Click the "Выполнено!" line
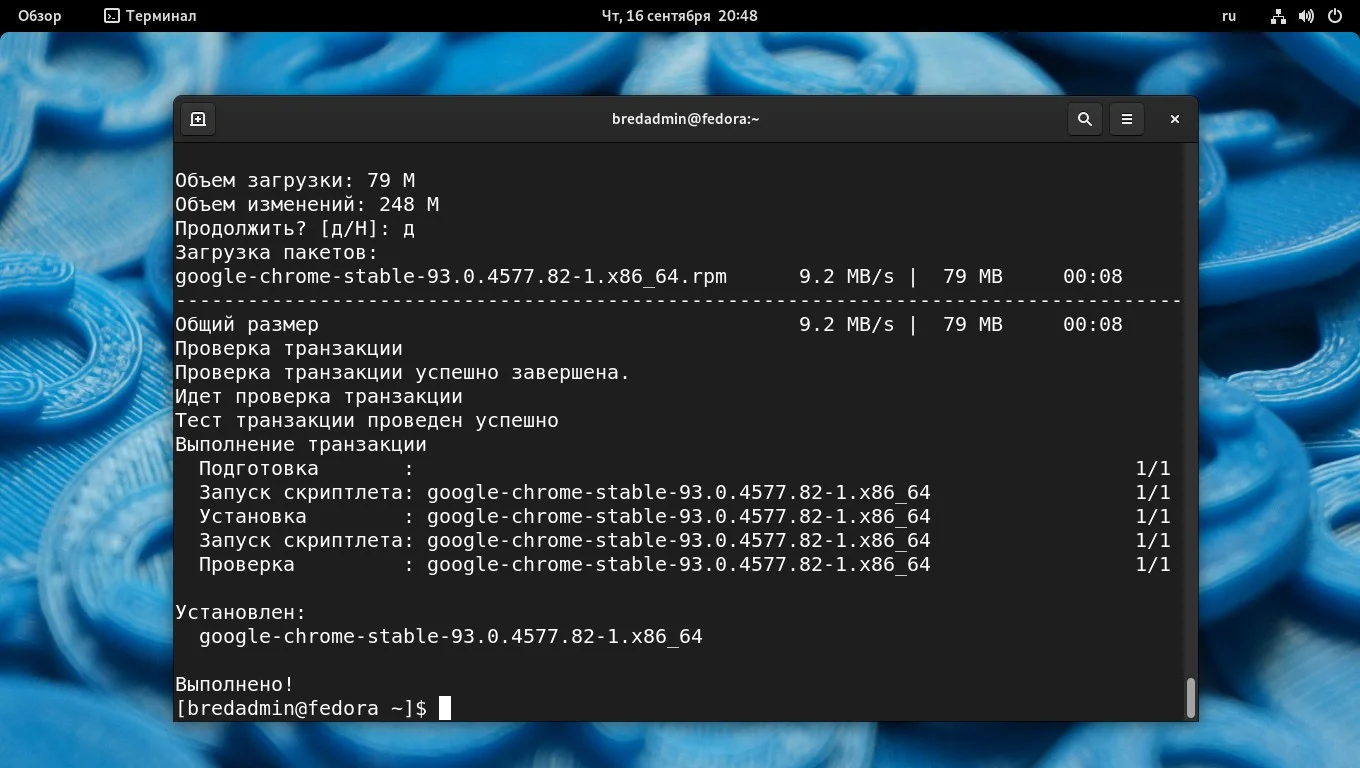Viewport: 1360px width, 768px height. click(x=235, y=684)
